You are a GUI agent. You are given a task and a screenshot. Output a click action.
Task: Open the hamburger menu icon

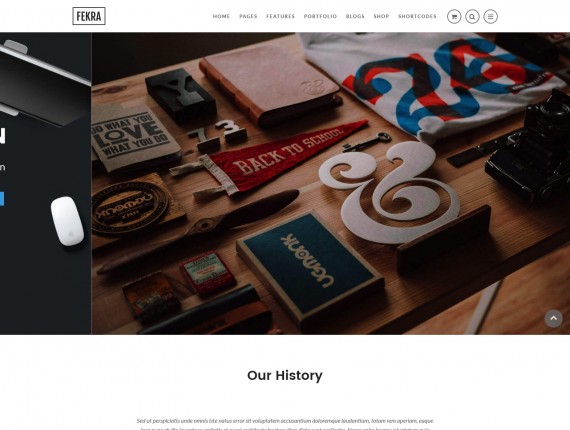coord(490,16)
